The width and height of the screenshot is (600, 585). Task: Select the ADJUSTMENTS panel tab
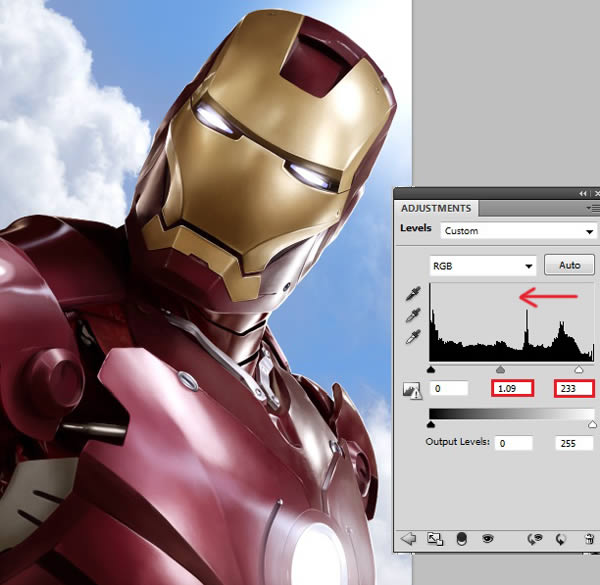coord(436,209)
